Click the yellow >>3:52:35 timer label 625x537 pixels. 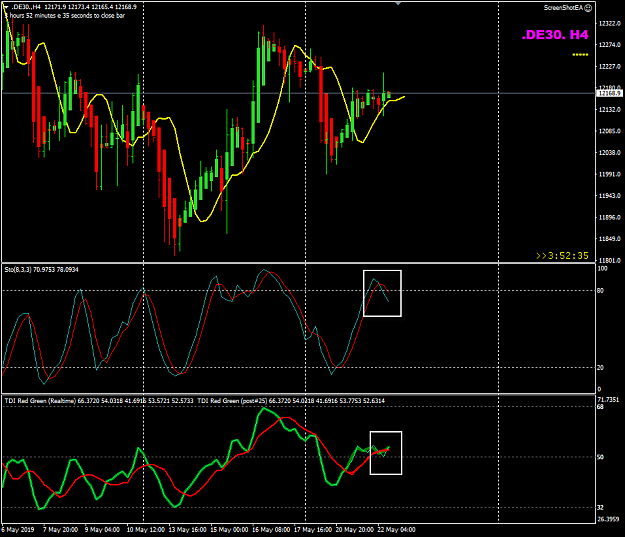[x=562, y=256]
